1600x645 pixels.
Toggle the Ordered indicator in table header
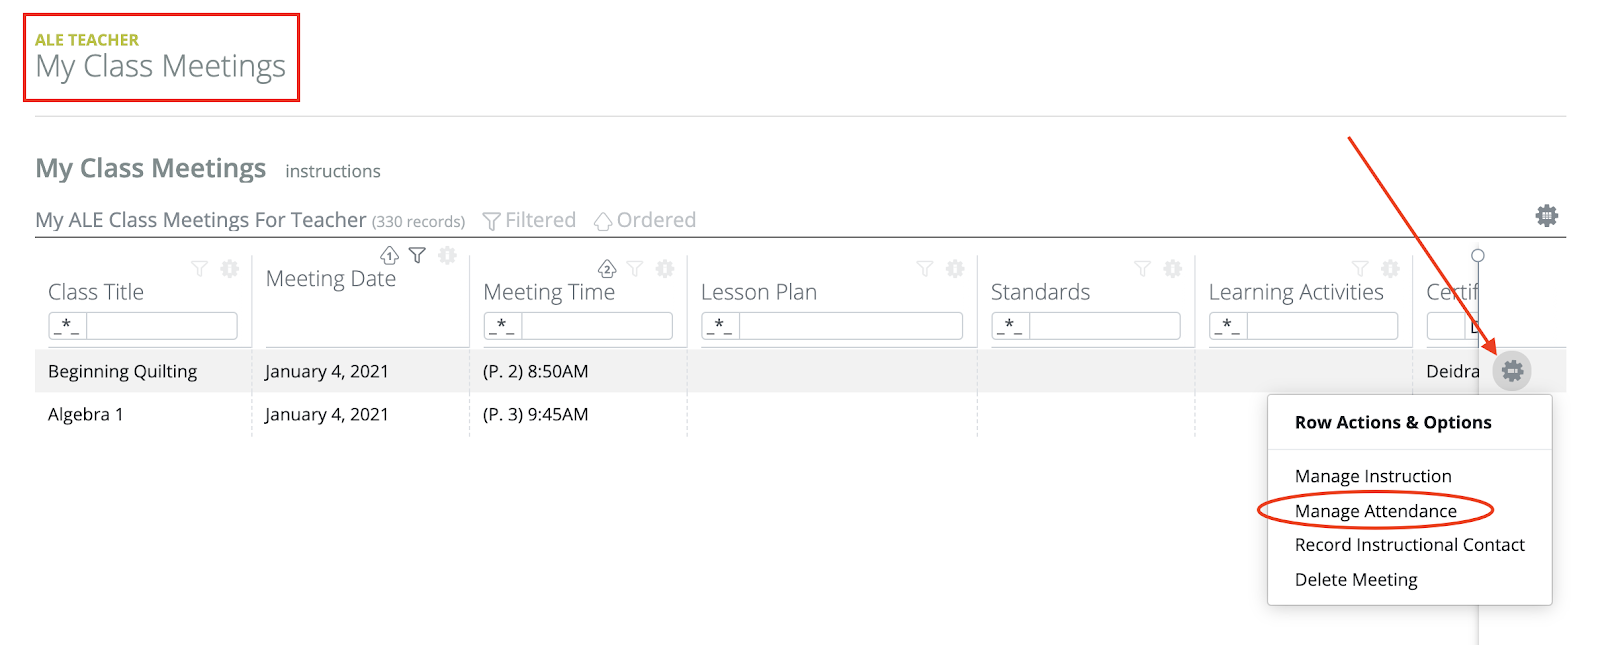[x=645, y=220]
